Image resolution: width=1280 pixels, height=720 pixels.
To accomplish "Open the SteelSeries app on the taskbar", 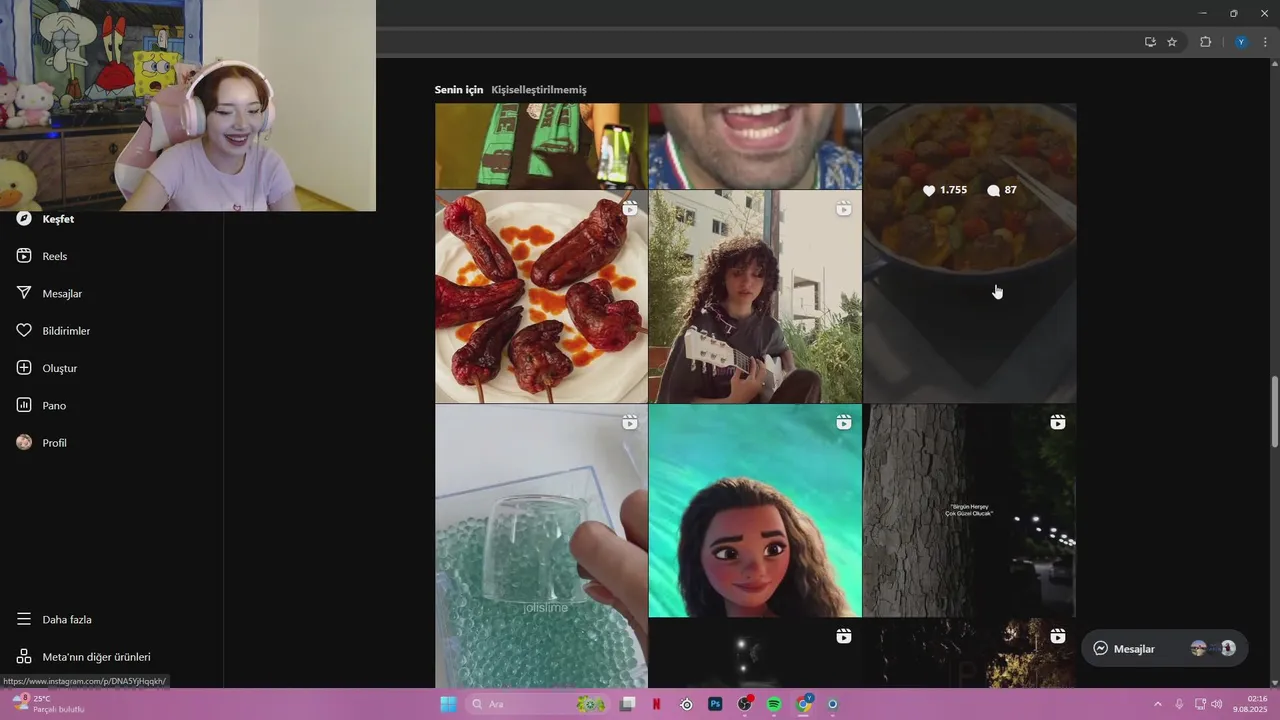I will pos(686,704).
